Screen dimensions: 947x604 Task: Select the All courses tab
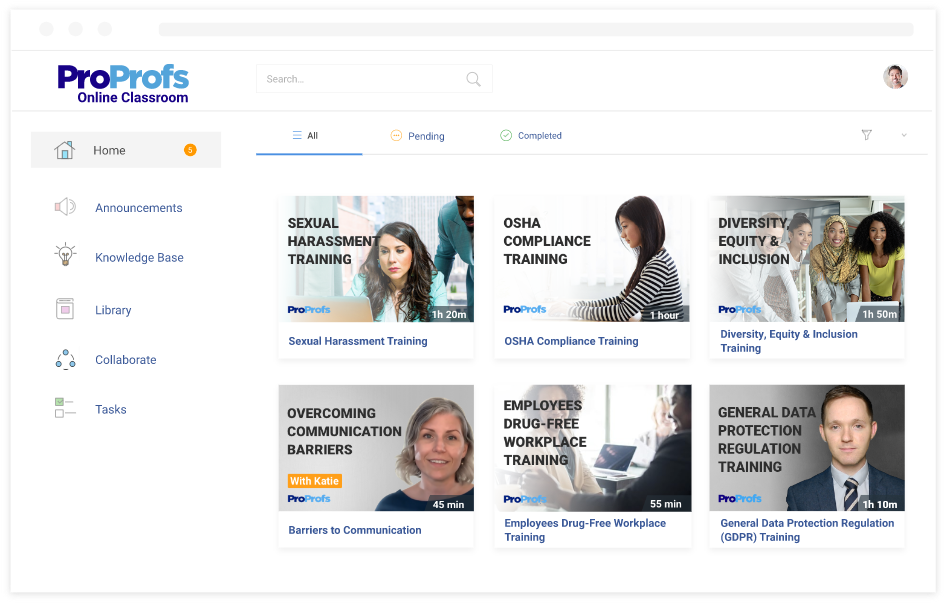(x=308, y=135)
